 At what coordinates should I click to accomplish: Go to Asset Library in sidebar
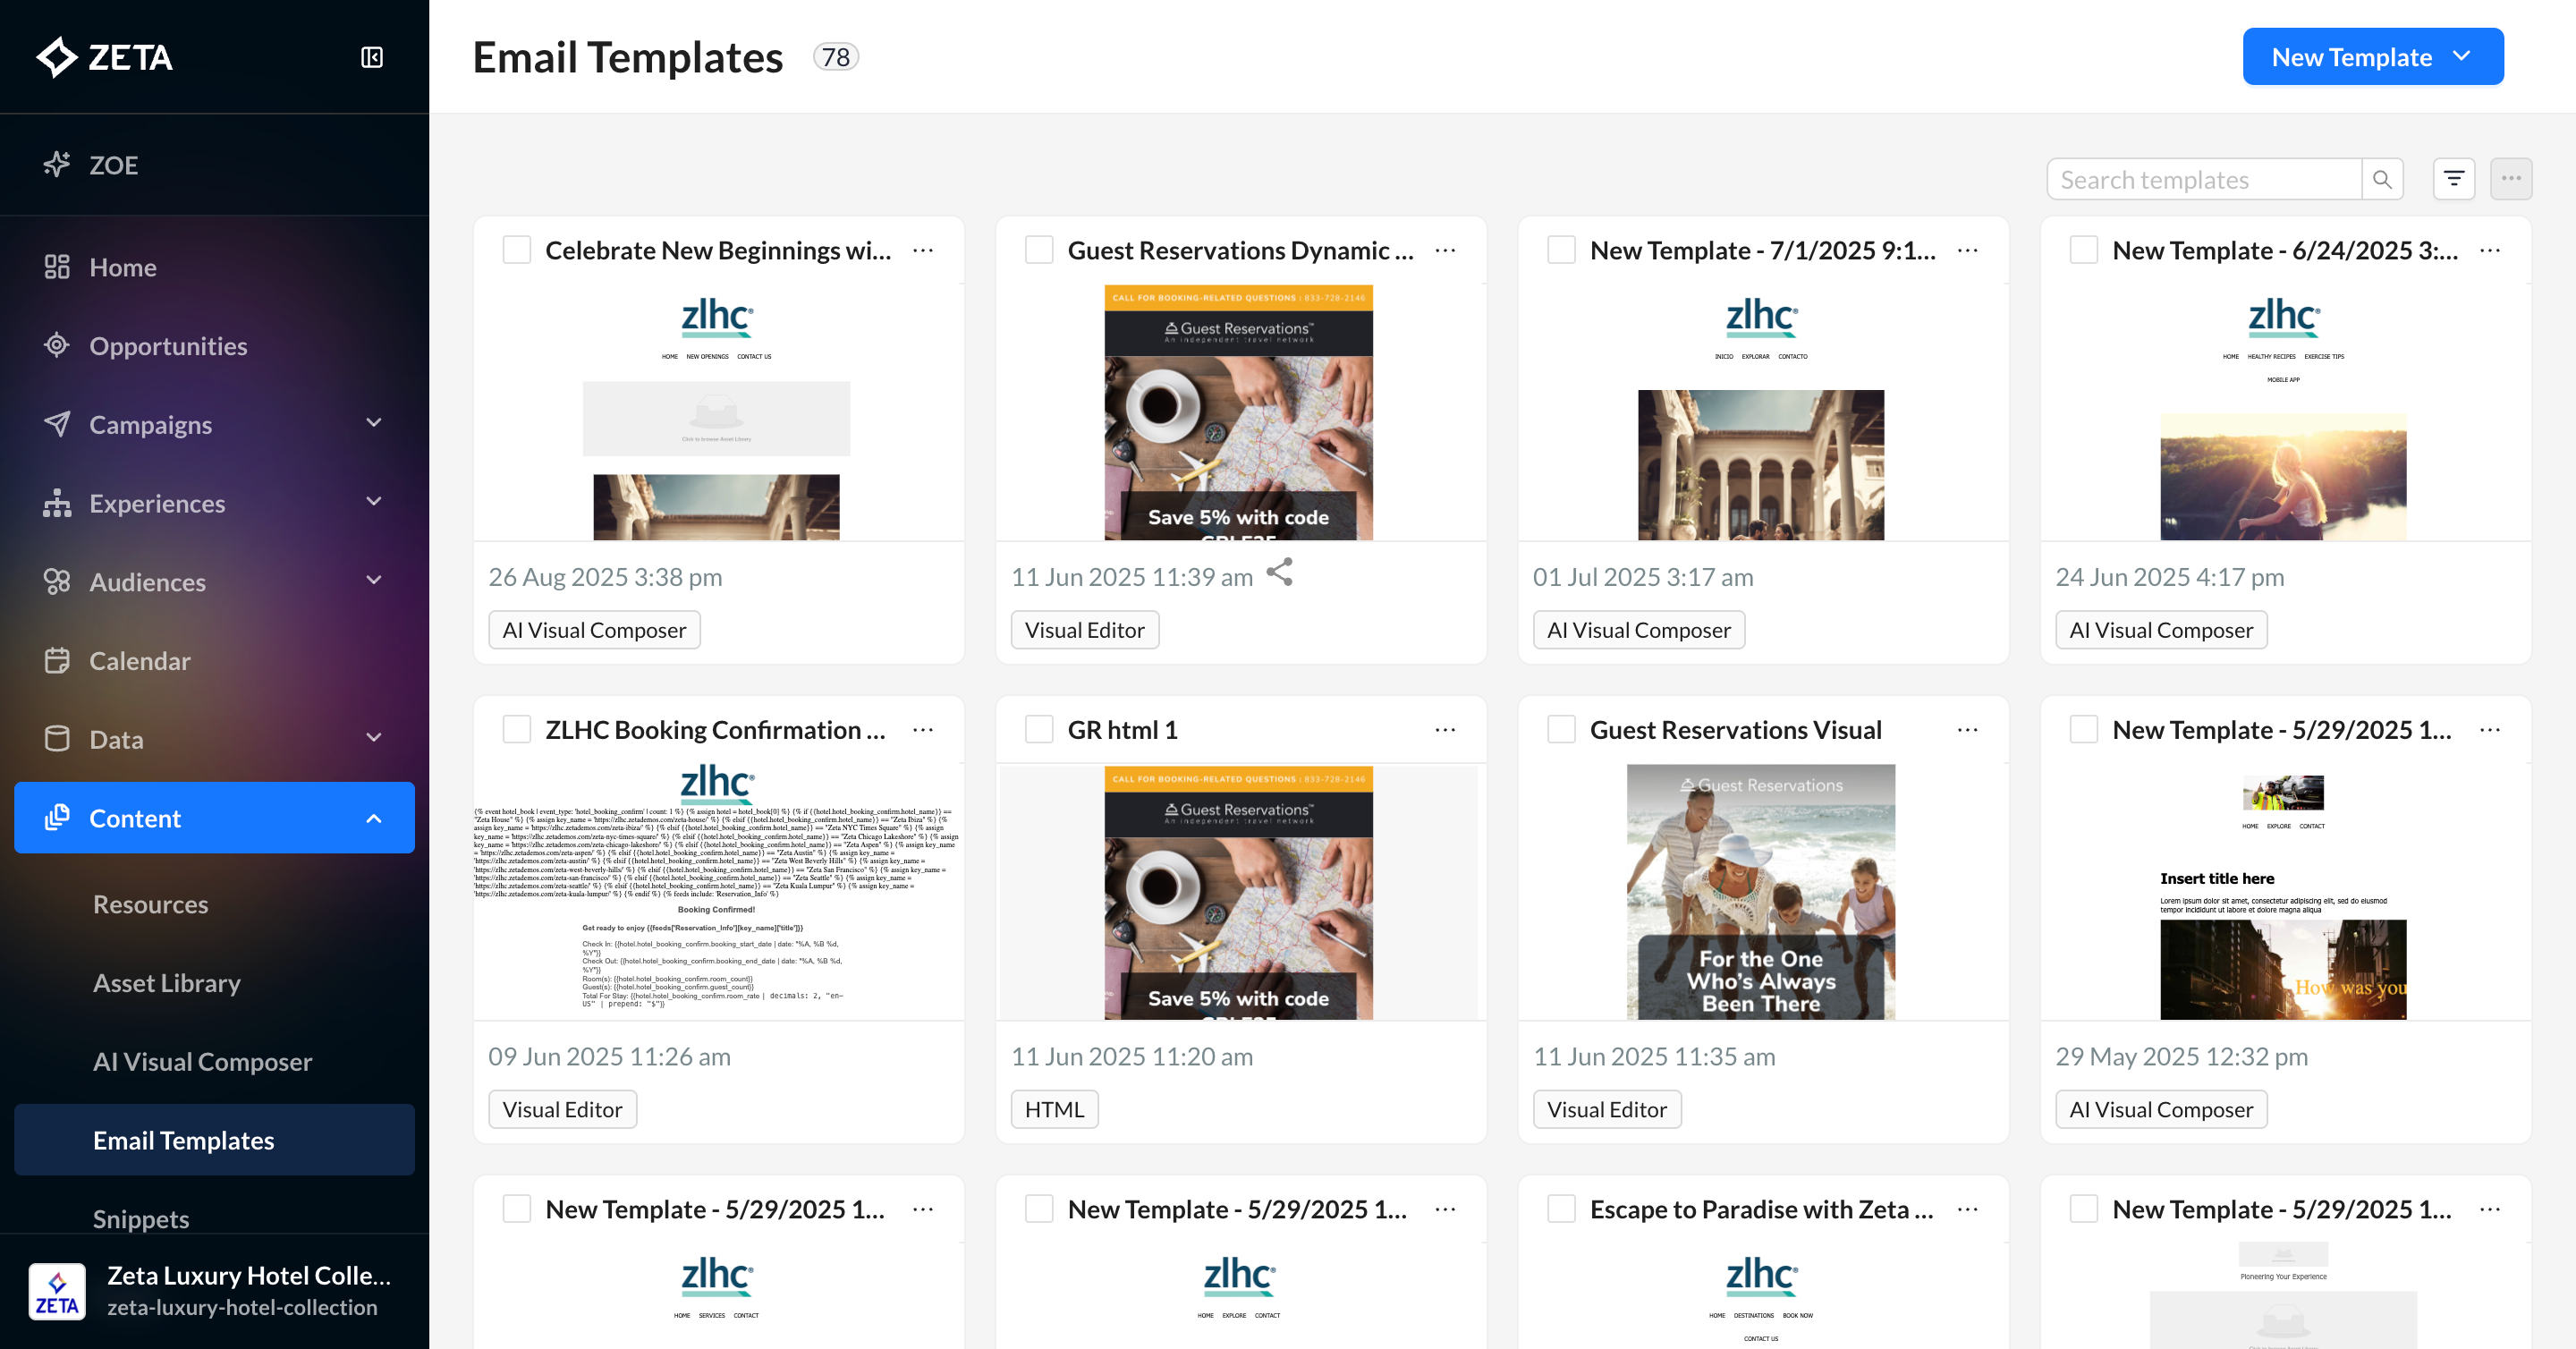167,983
